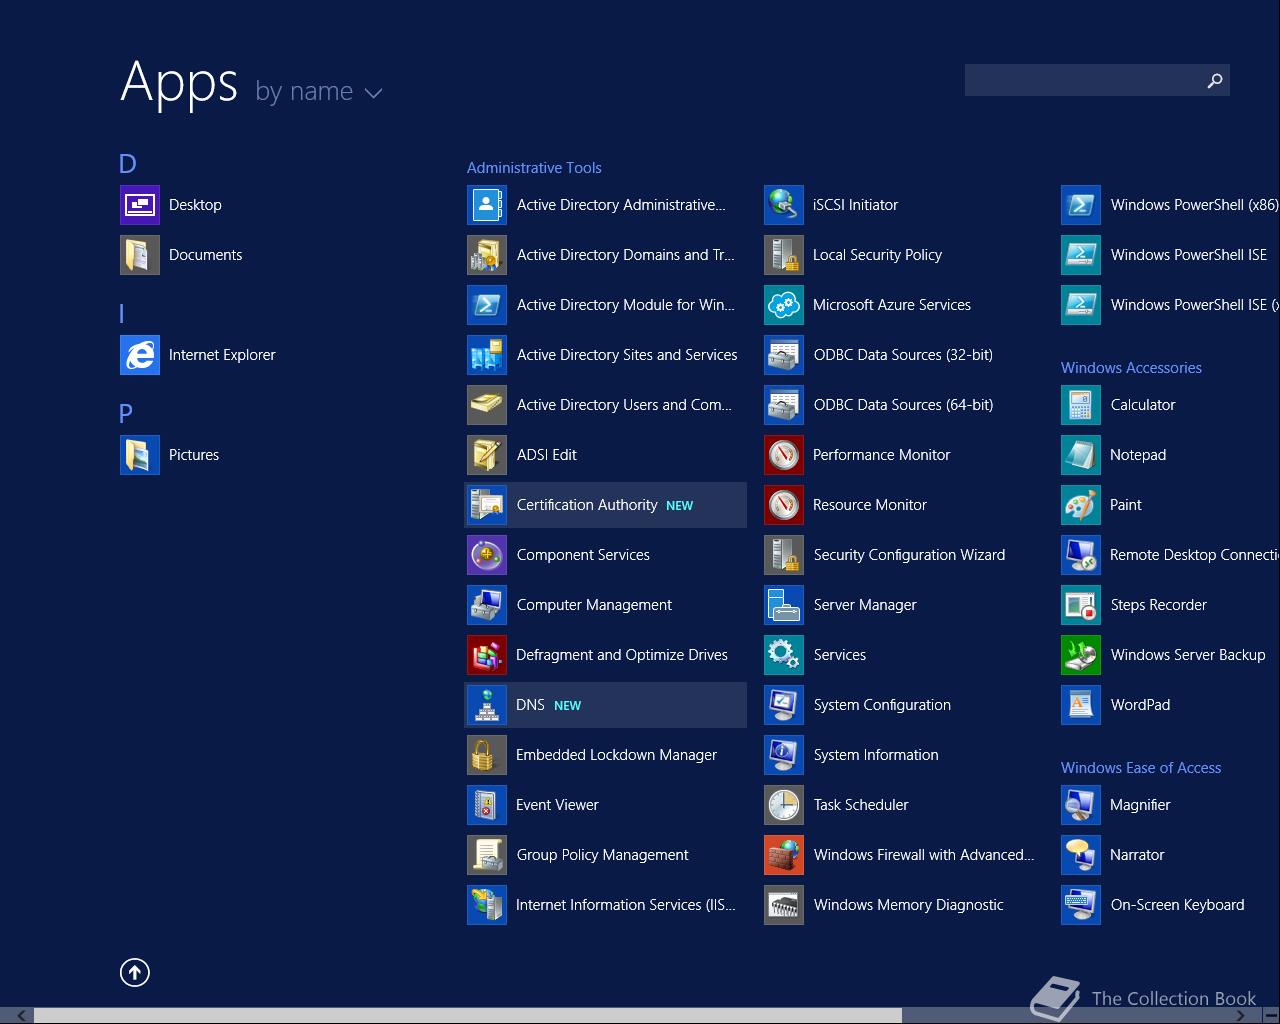The image size is (1280, 1024).
Task: Open the DNS manager icon
Action: (487, 705)
